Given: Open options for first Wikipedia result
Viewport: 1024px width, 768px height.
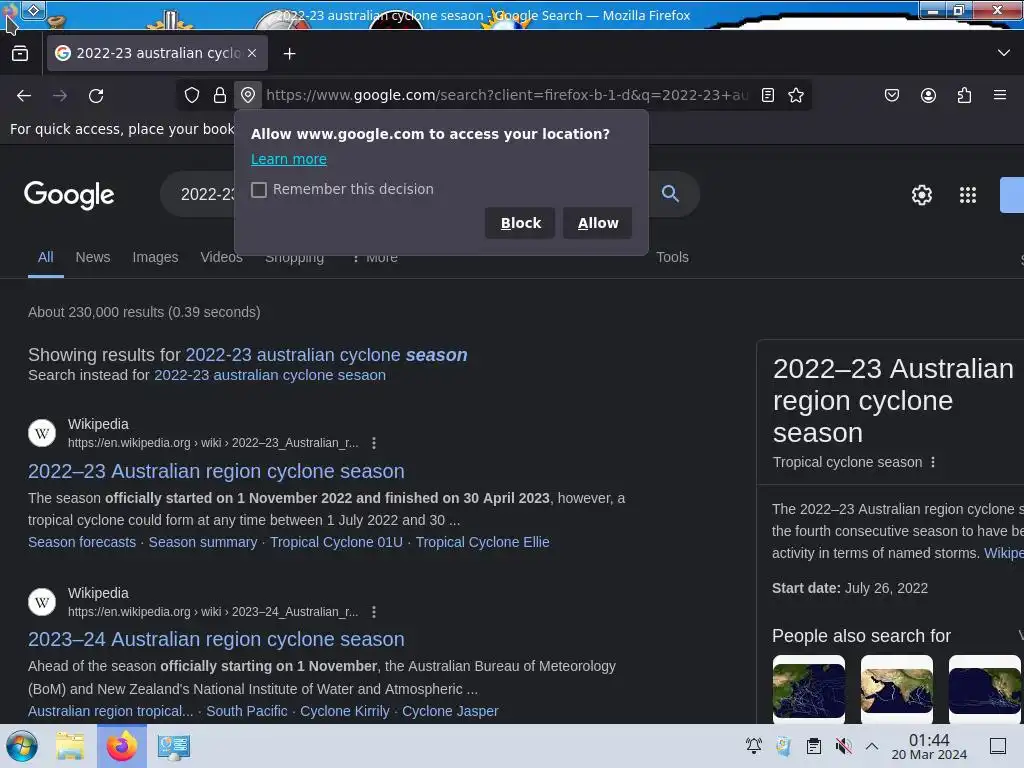Looking at the screenshot, I should pos(374,443).
